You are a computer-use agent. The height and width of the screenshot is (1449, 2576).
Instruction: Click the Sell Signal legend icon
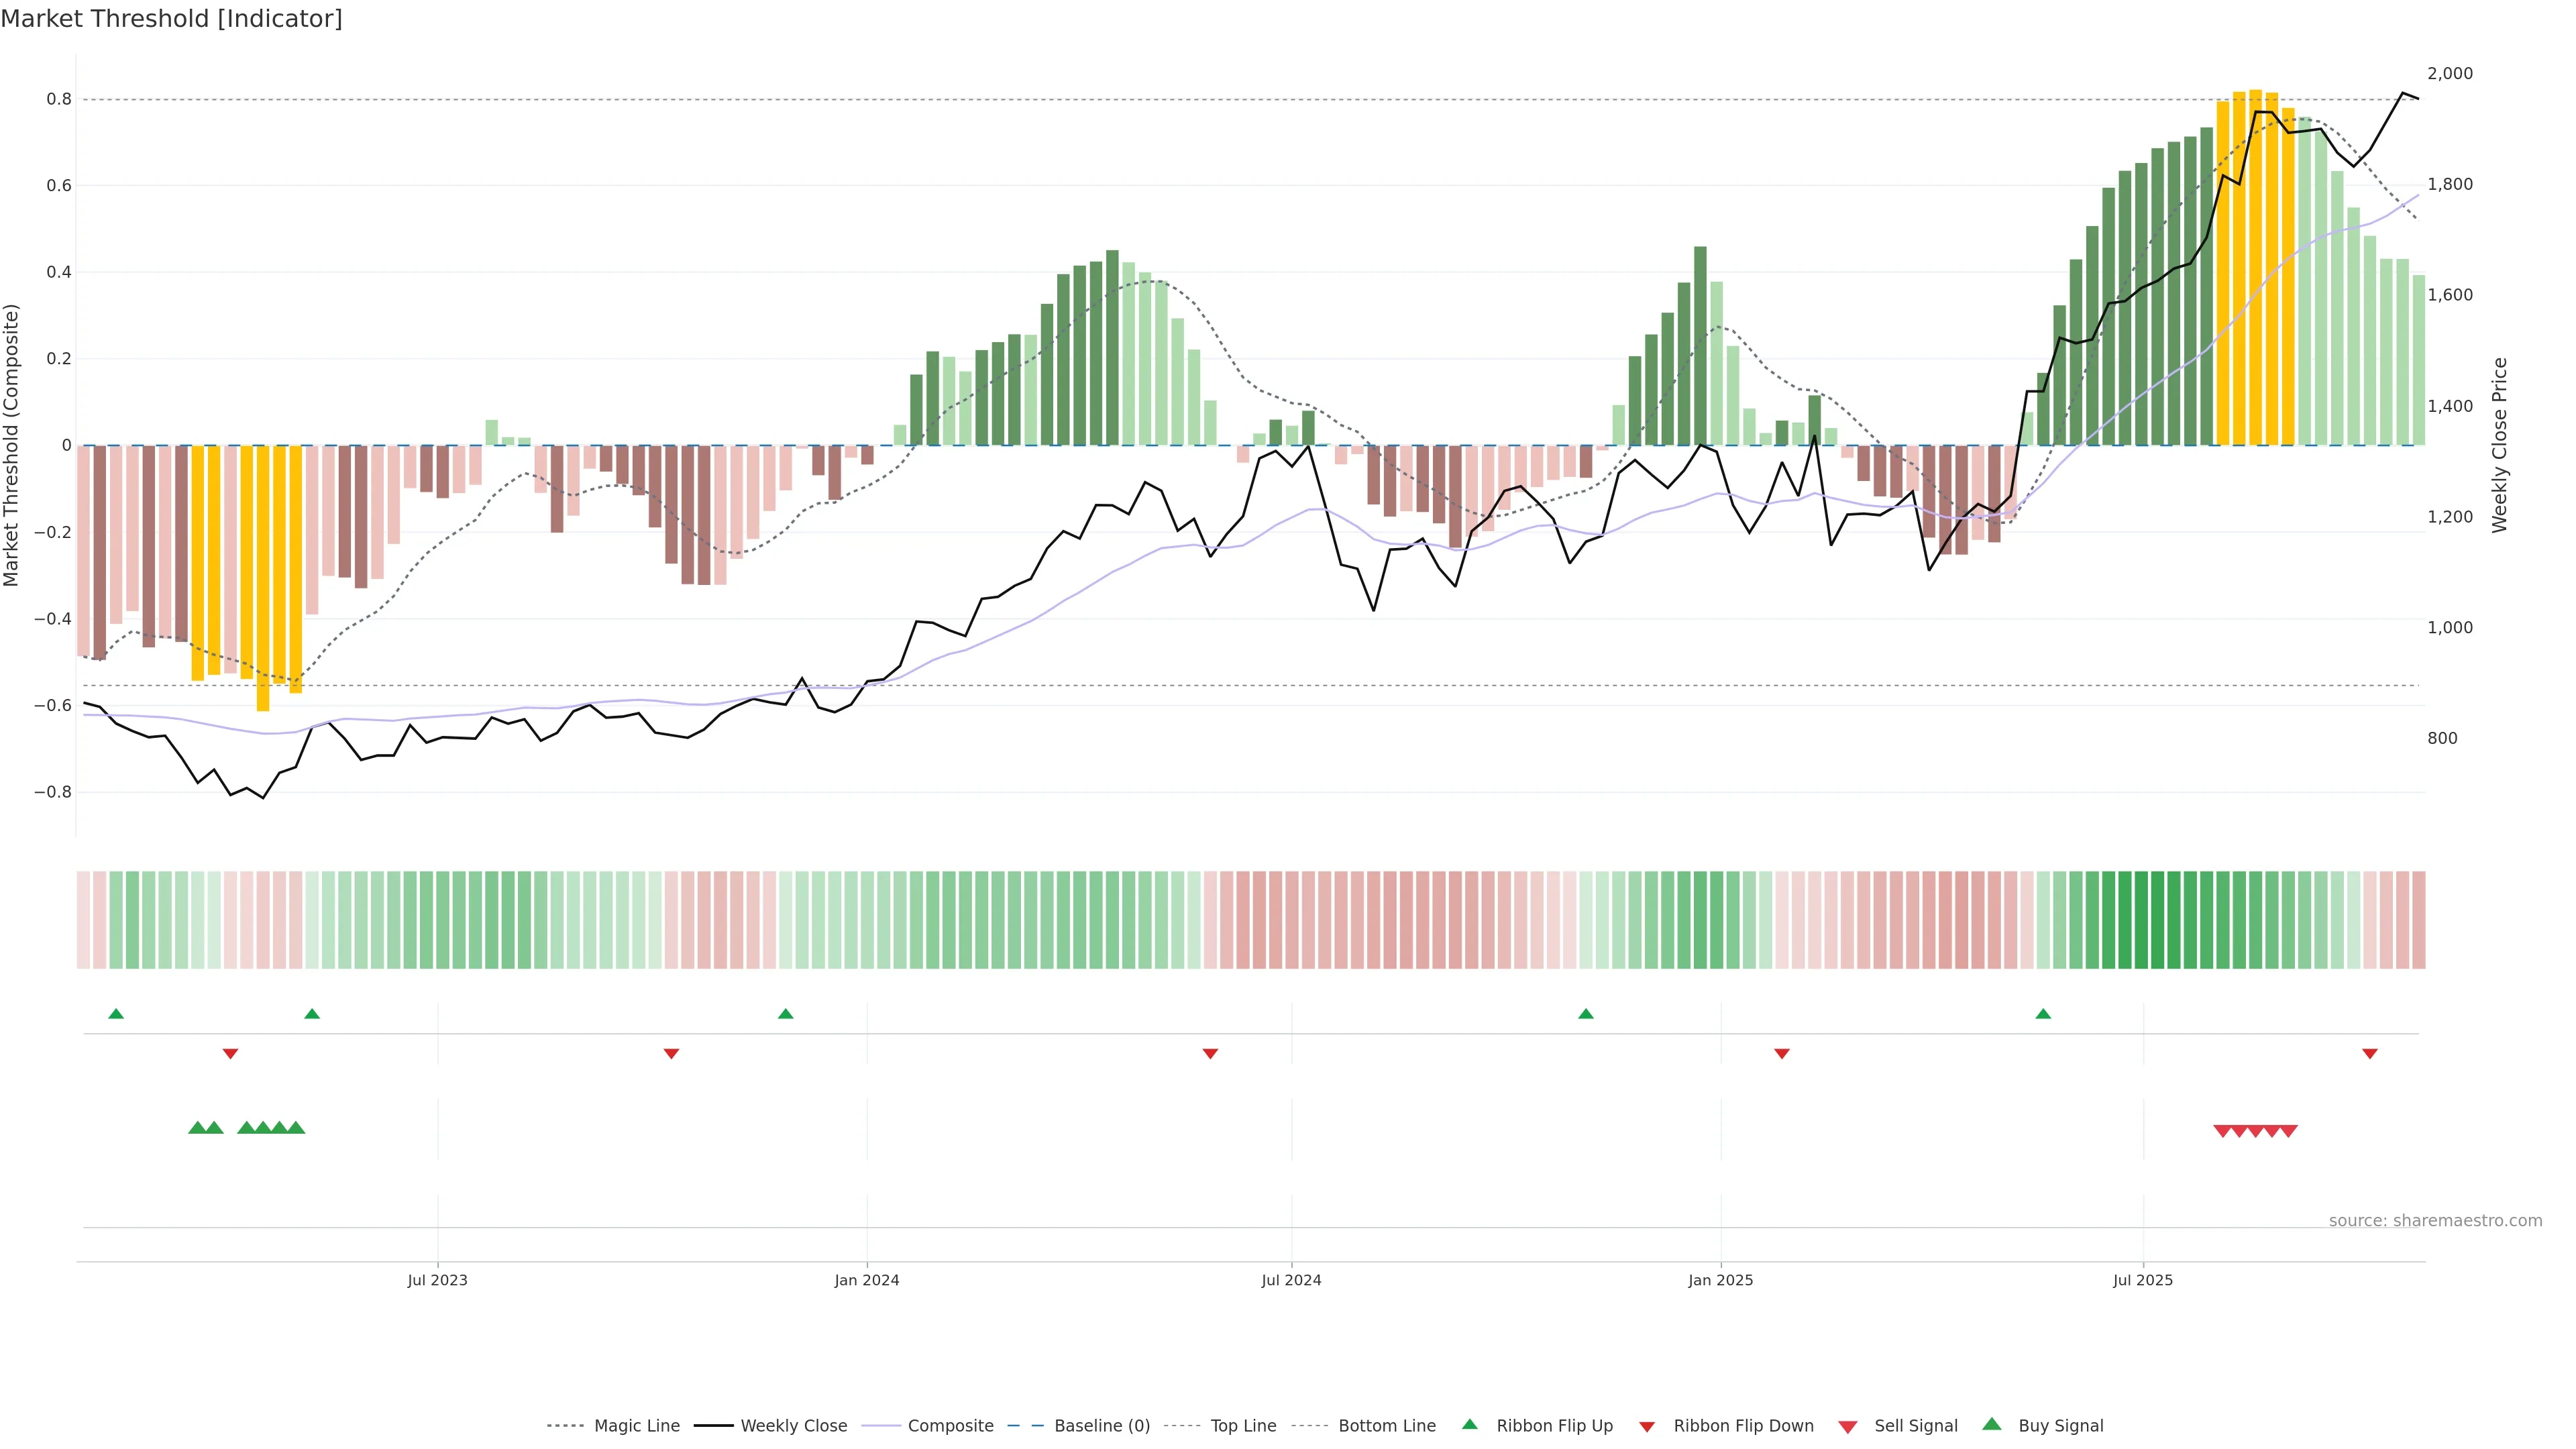pyautogui.click(x=1848, y=1427)
